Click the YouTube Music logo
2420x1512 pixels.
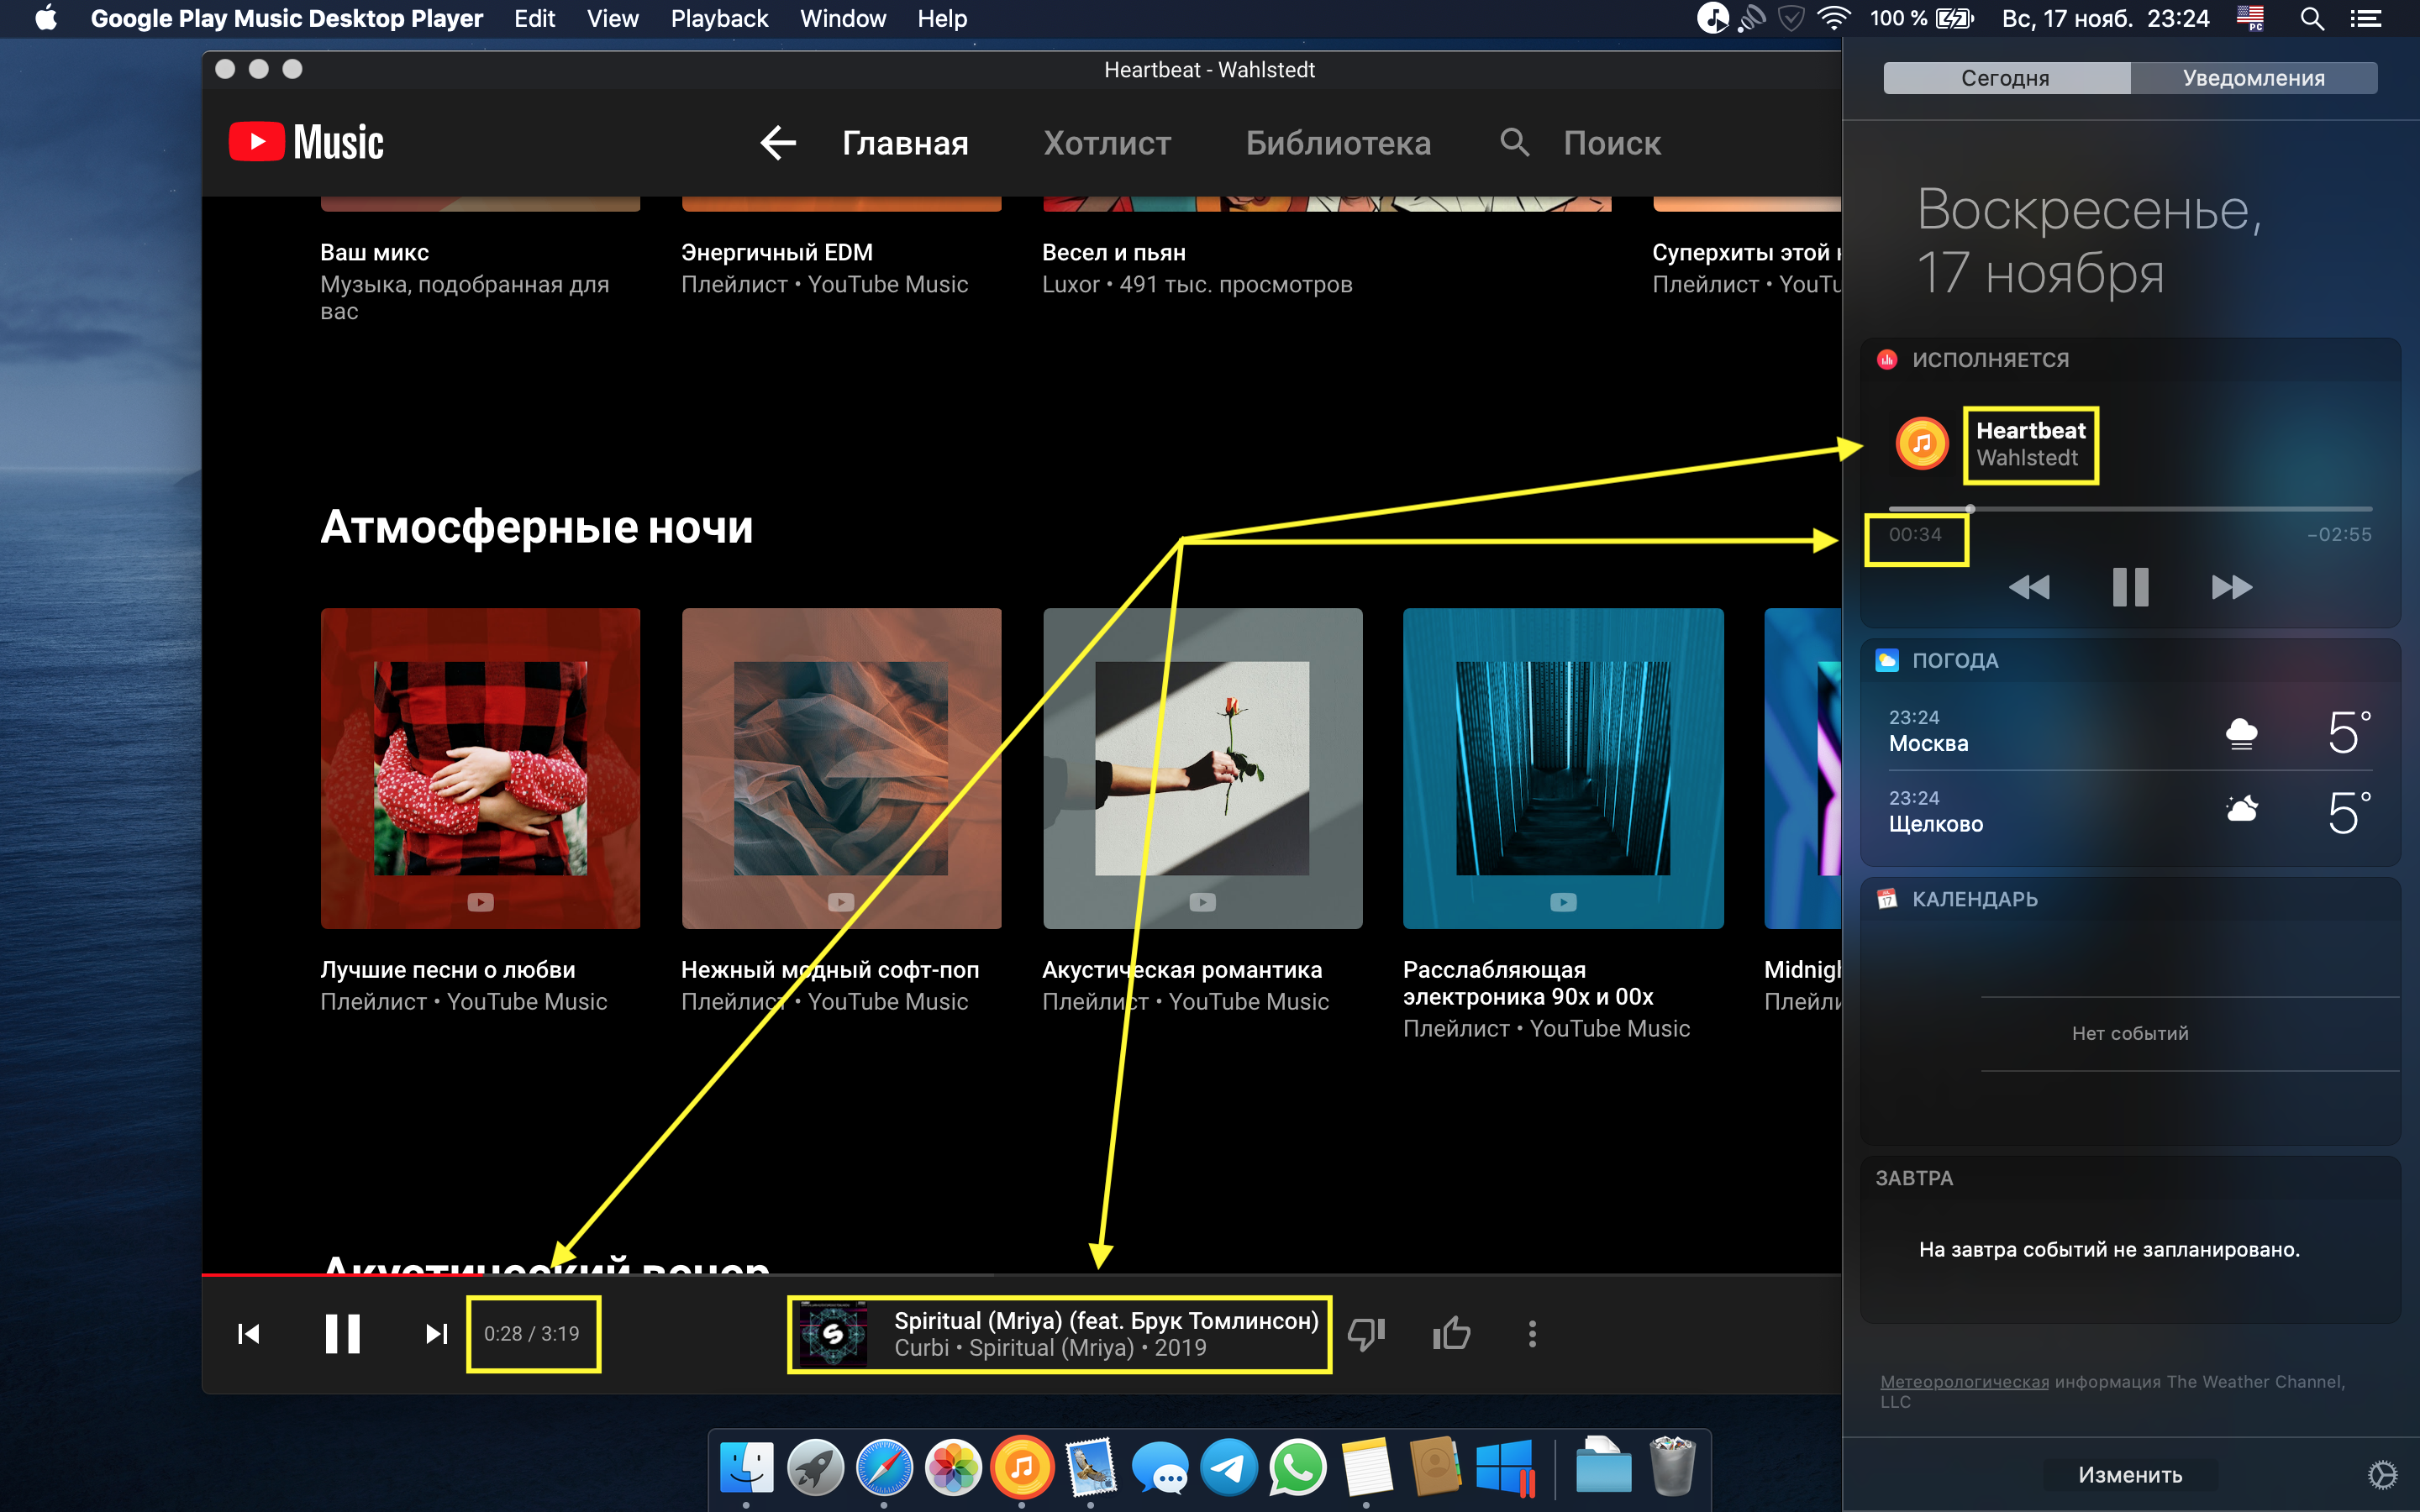pos(307,142)
